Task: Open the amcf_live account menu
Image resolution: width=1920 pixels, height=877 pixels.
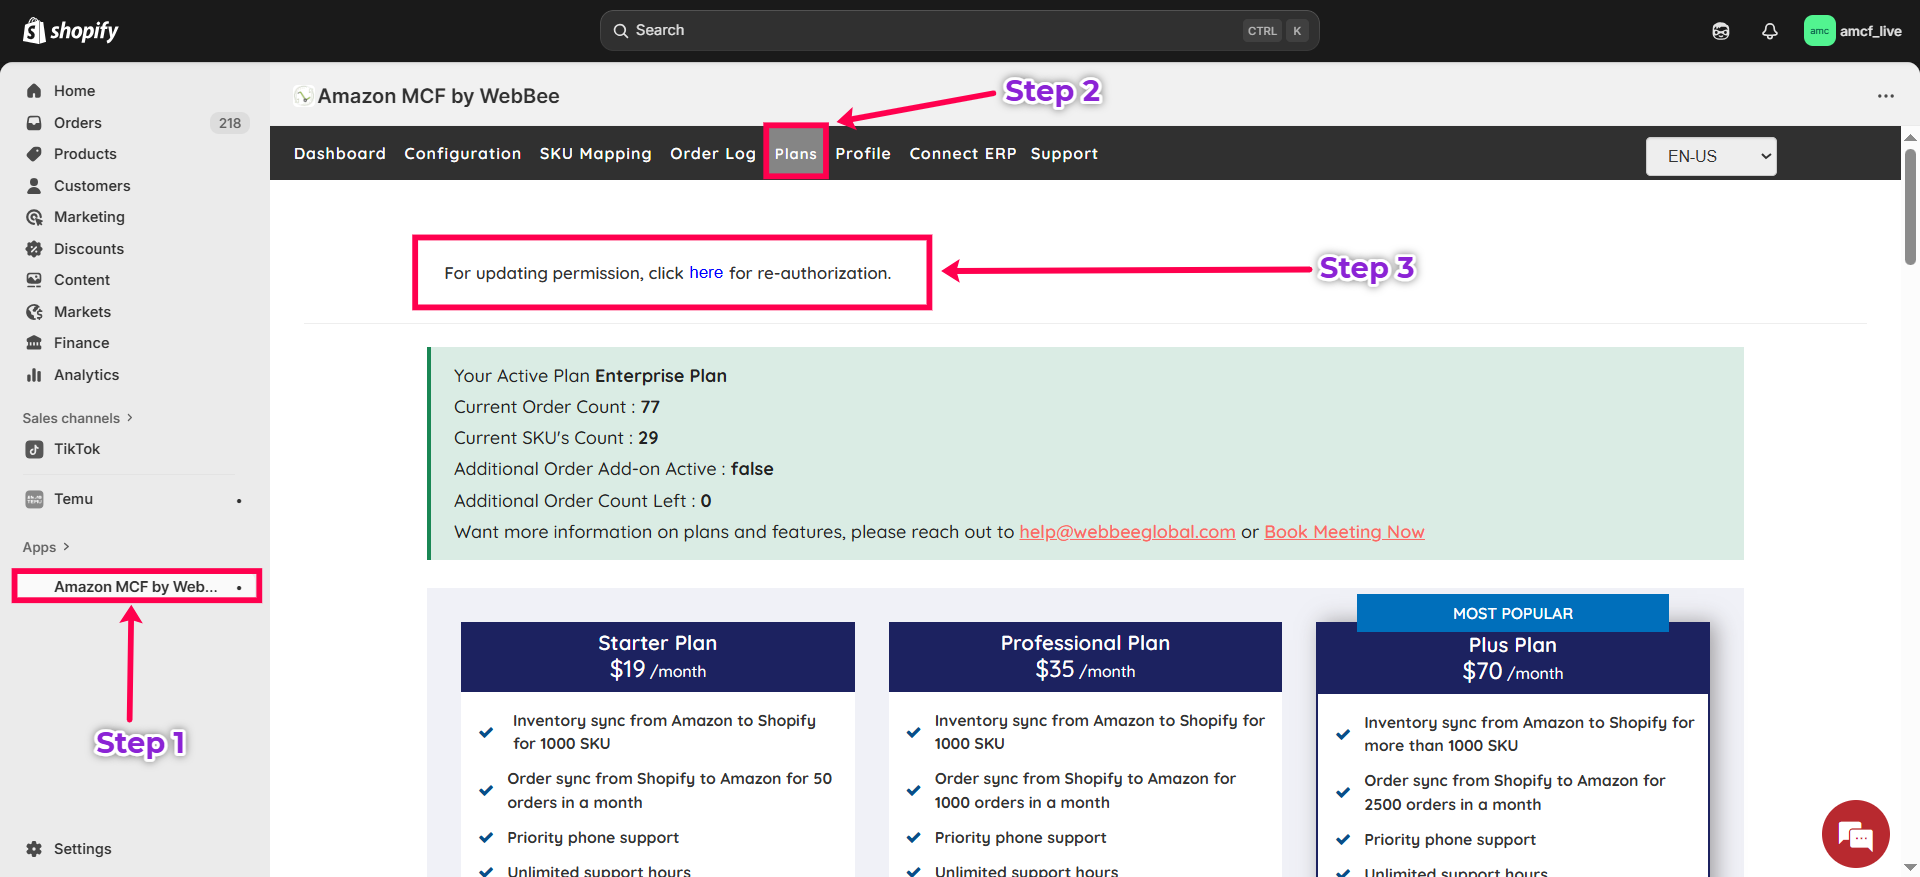Action: point(1853,31)
